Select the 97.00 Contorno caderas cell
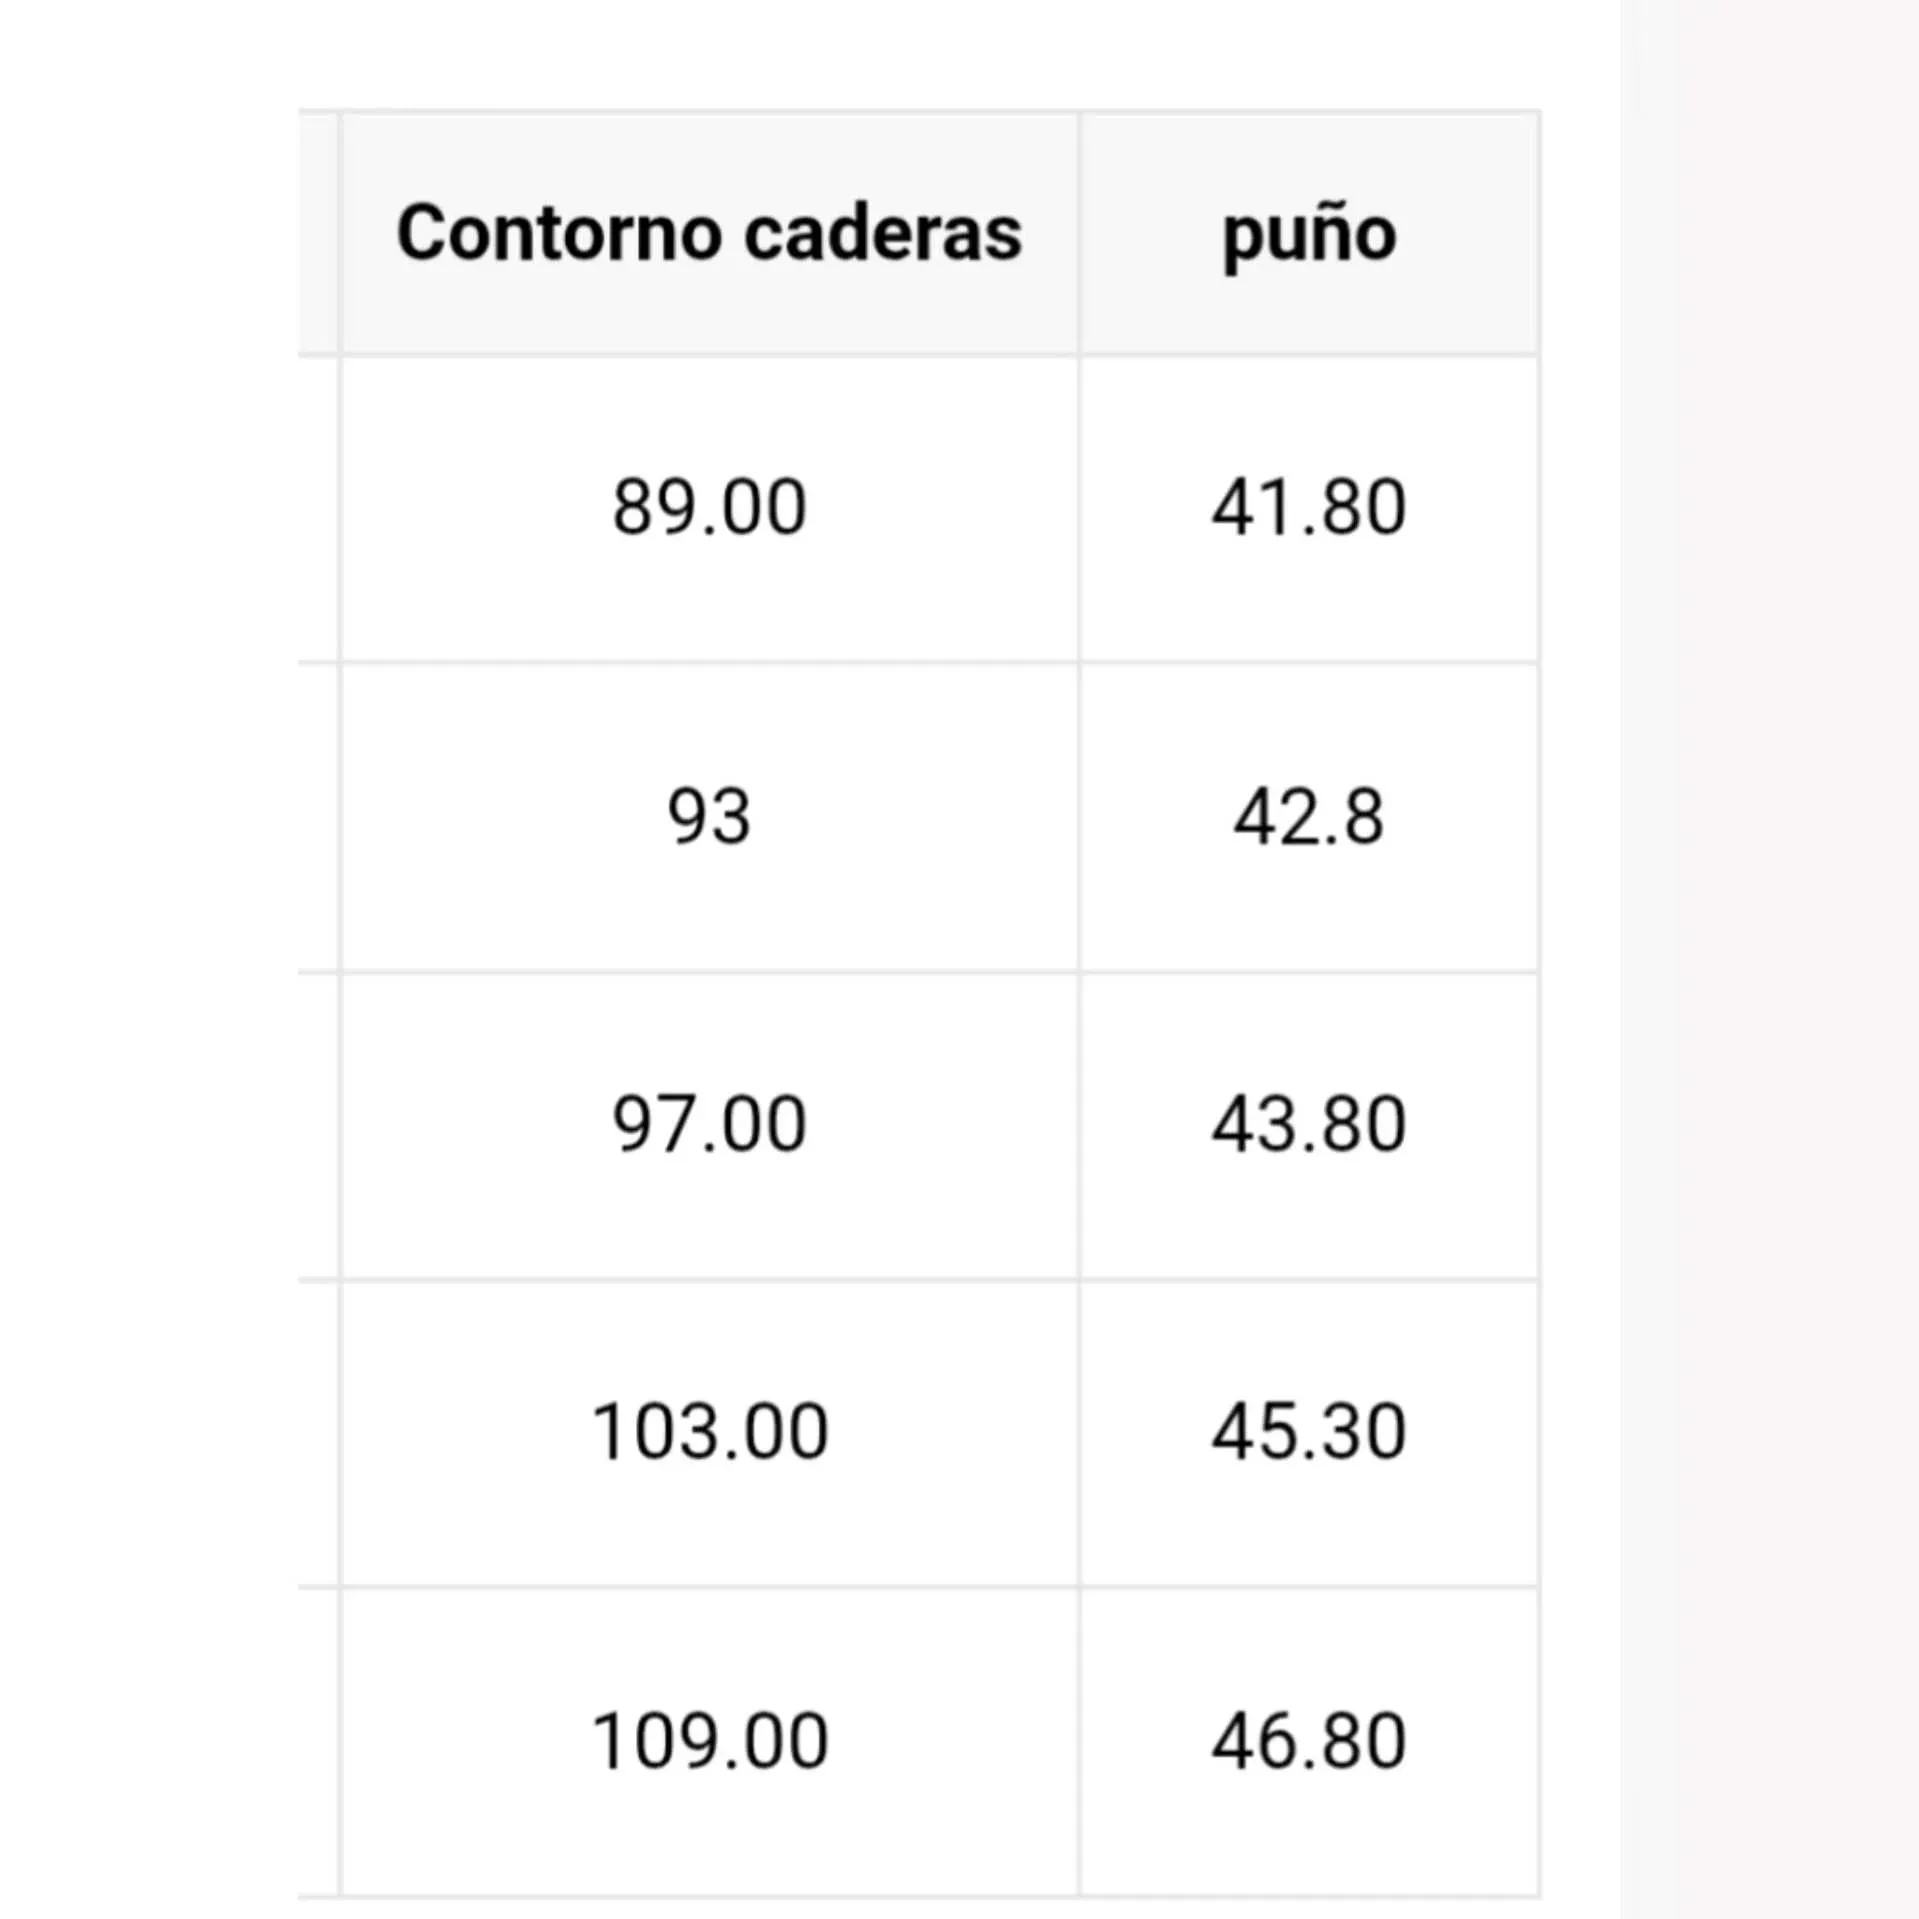1919x1919 pixels. pos(709,1124)
